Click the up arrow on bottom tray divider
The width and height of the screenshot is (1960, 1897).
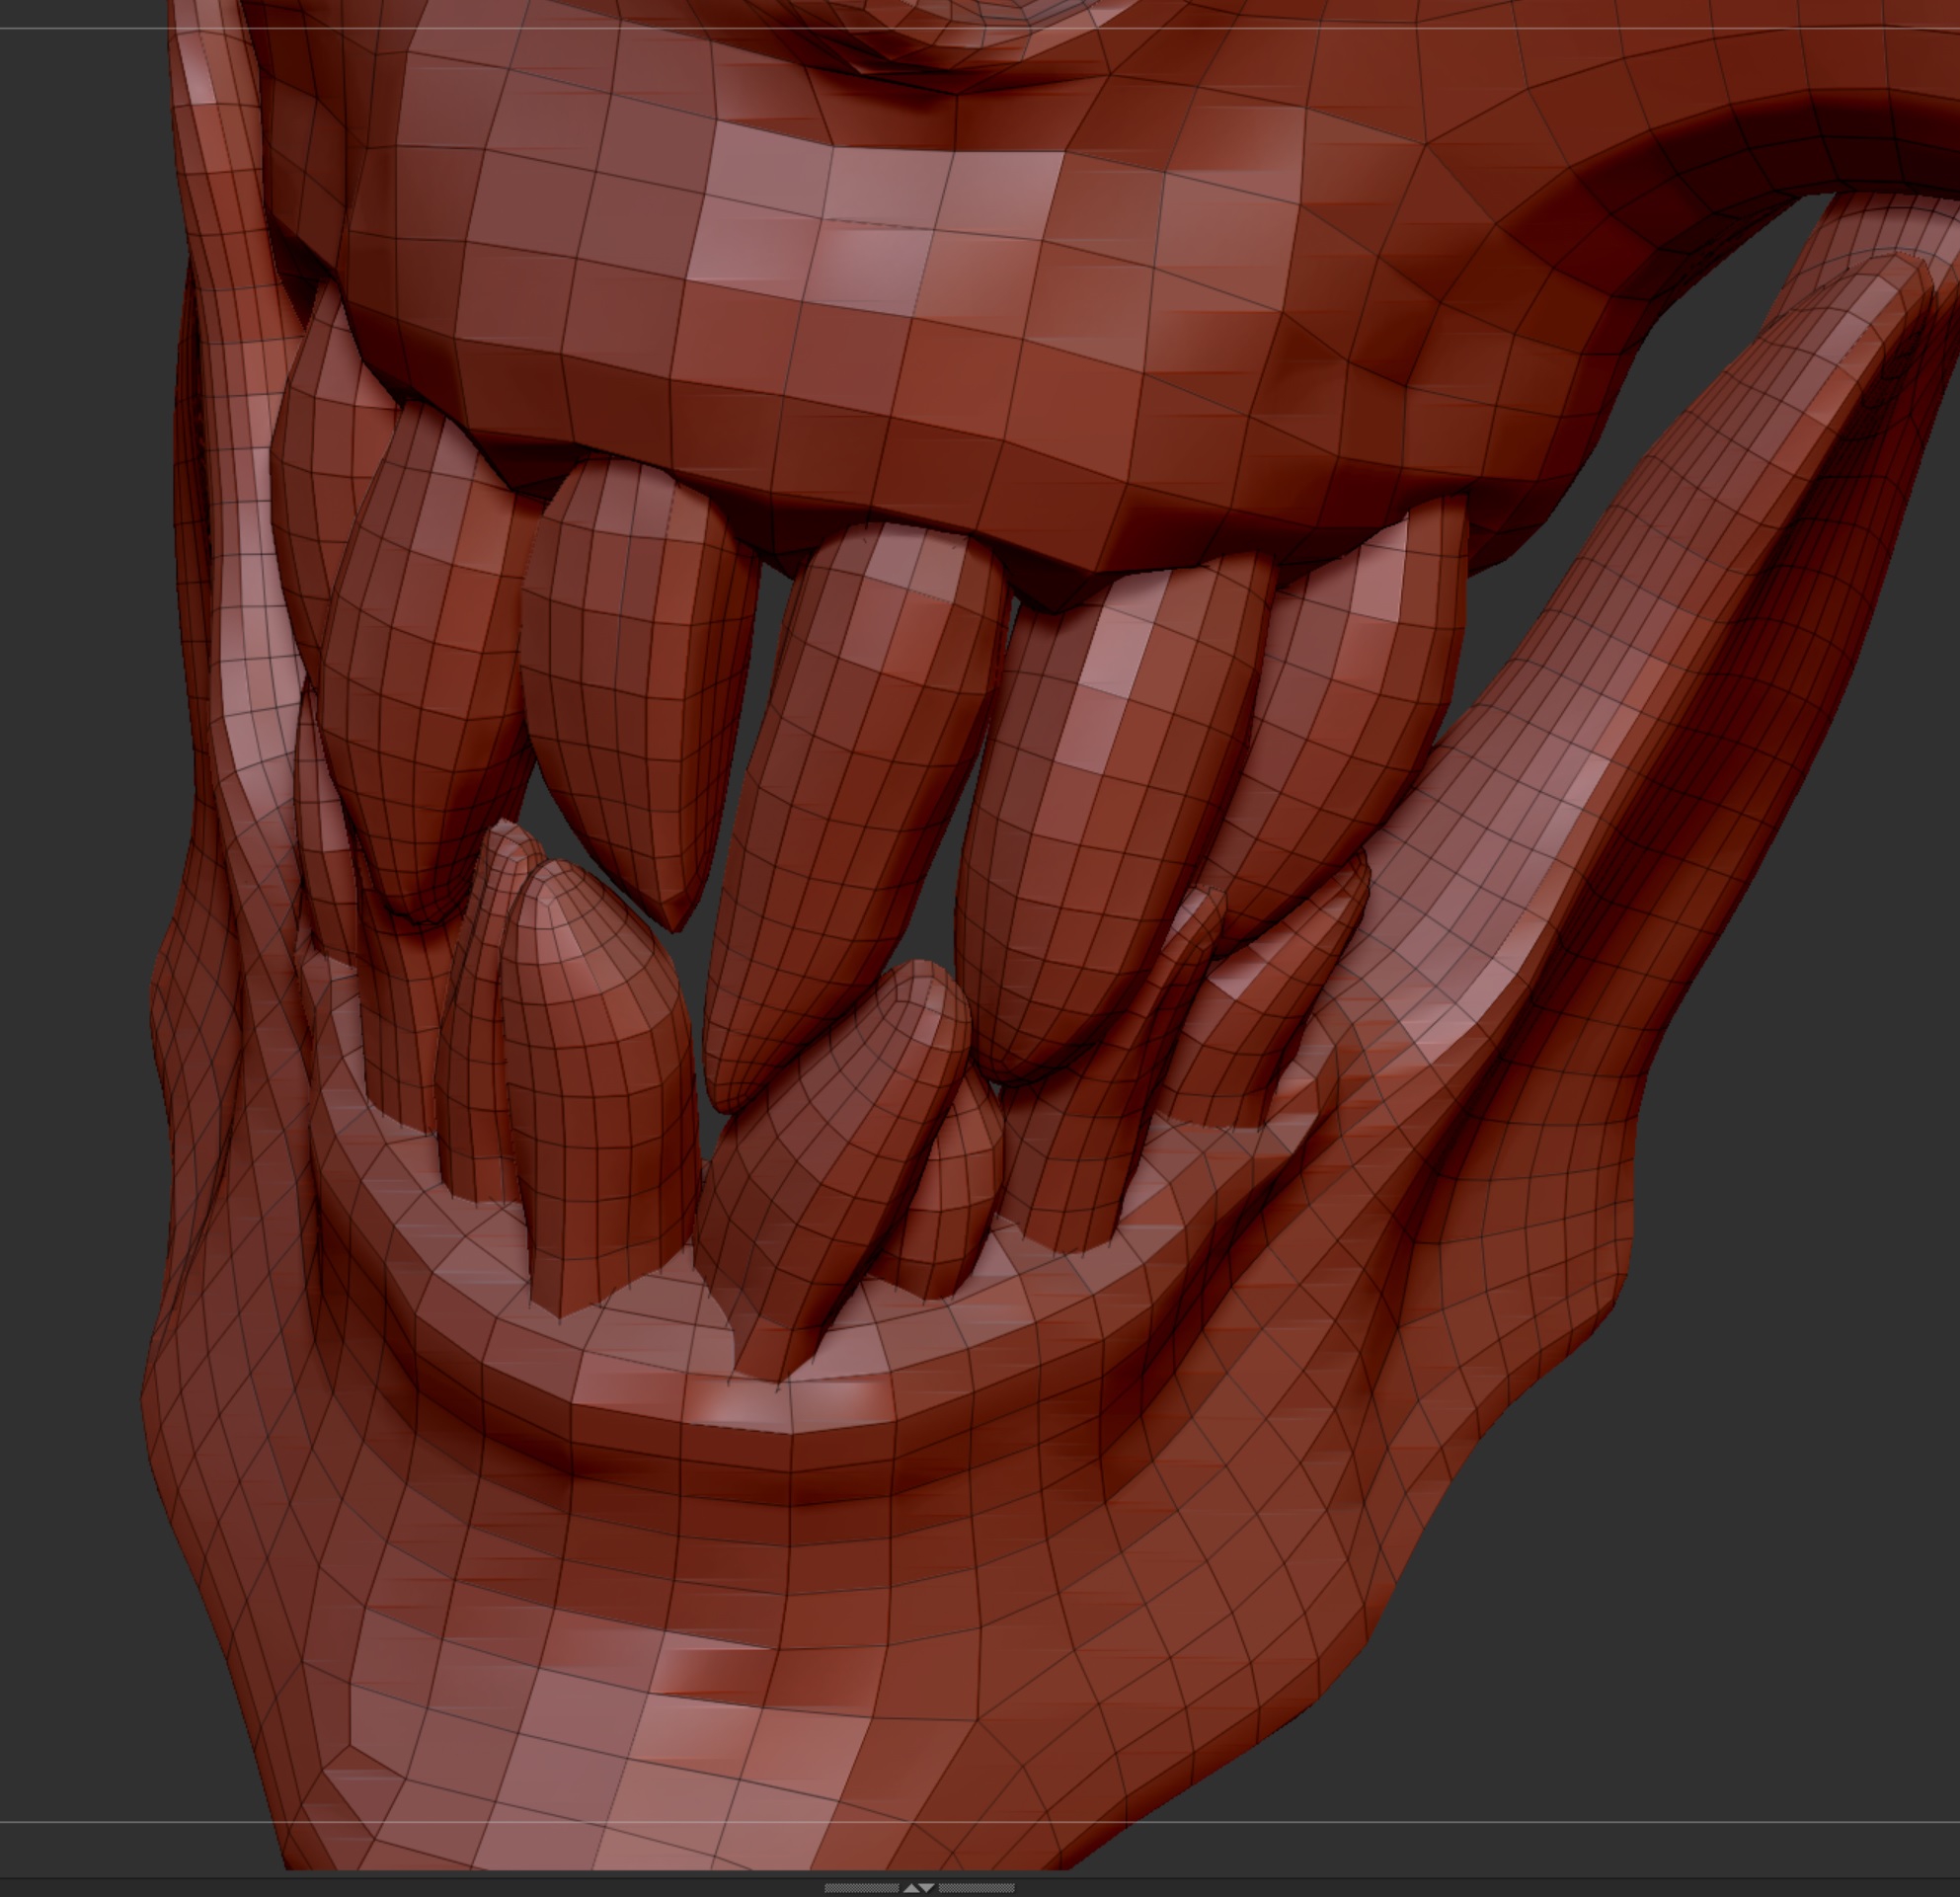click(911, 1888)
